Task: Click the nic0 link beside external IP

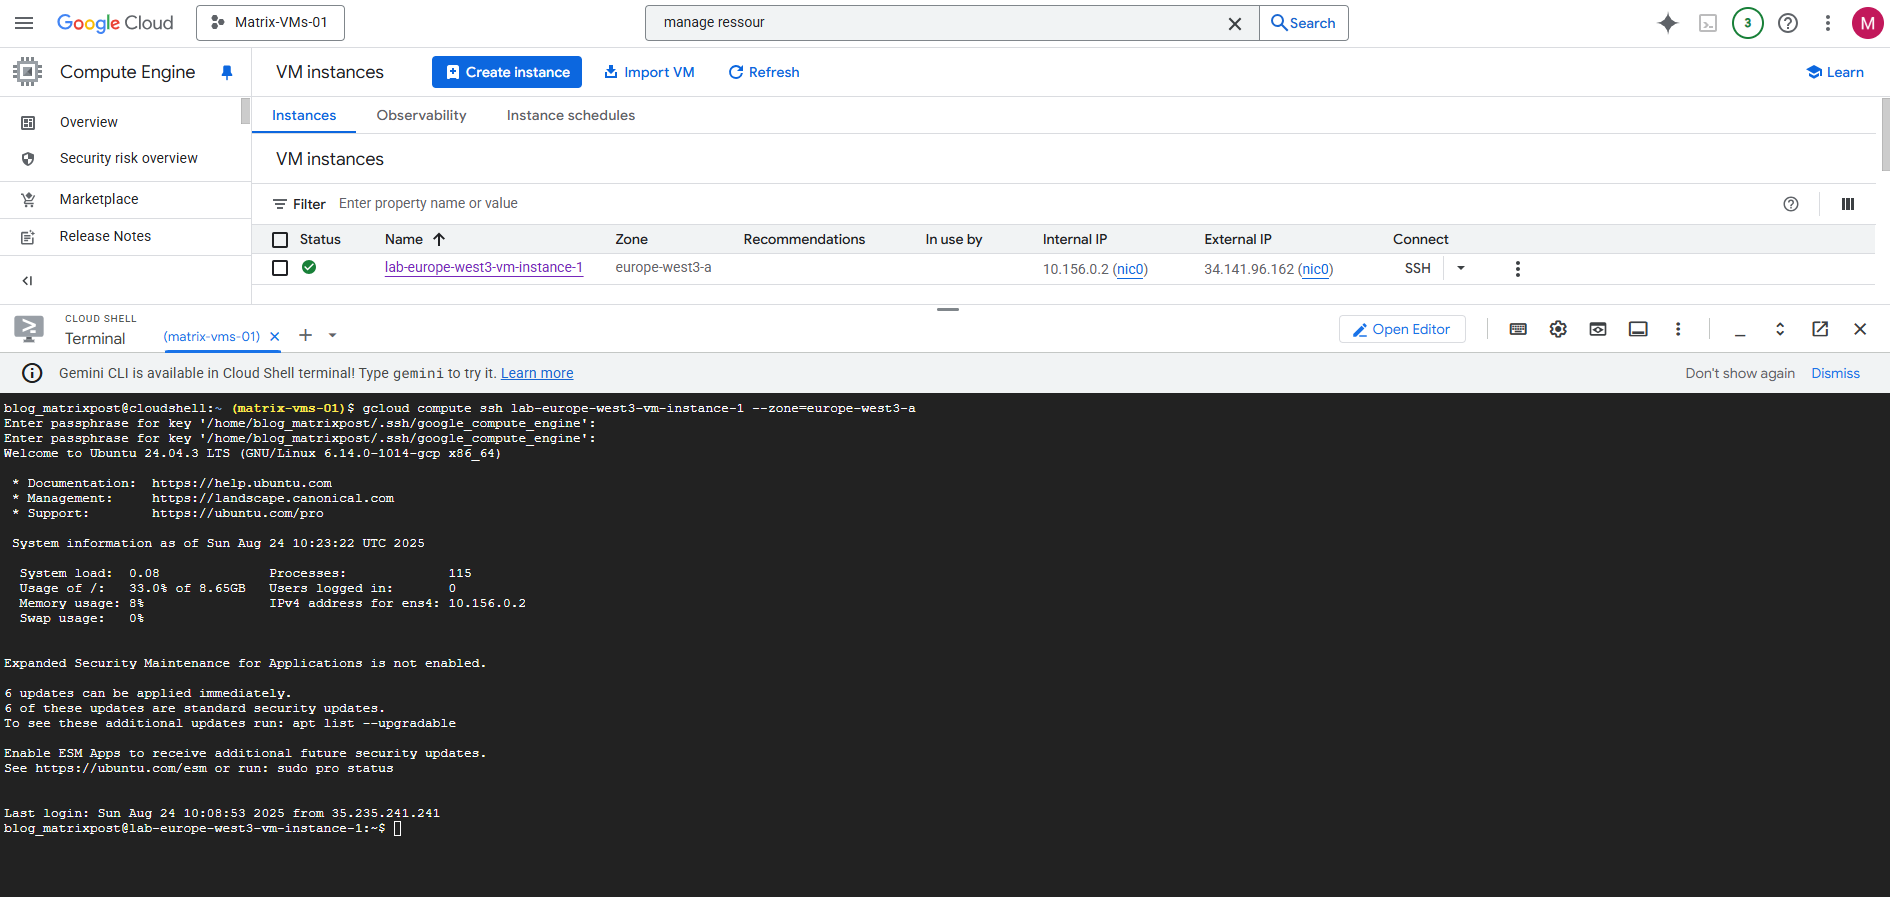Action: [x=1315, y=269]
